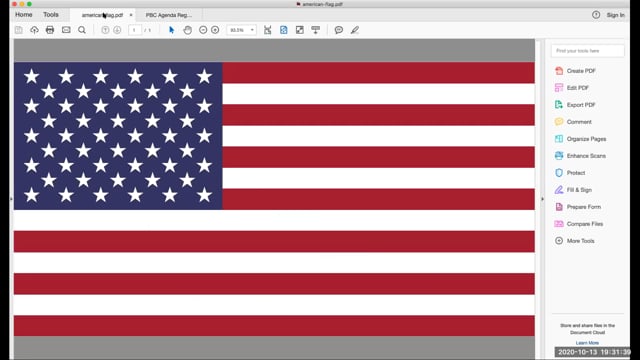The width and height of the screenshot is (640, 360).
Task: Click the Find your tools search field
Action: tap(587, 51)
